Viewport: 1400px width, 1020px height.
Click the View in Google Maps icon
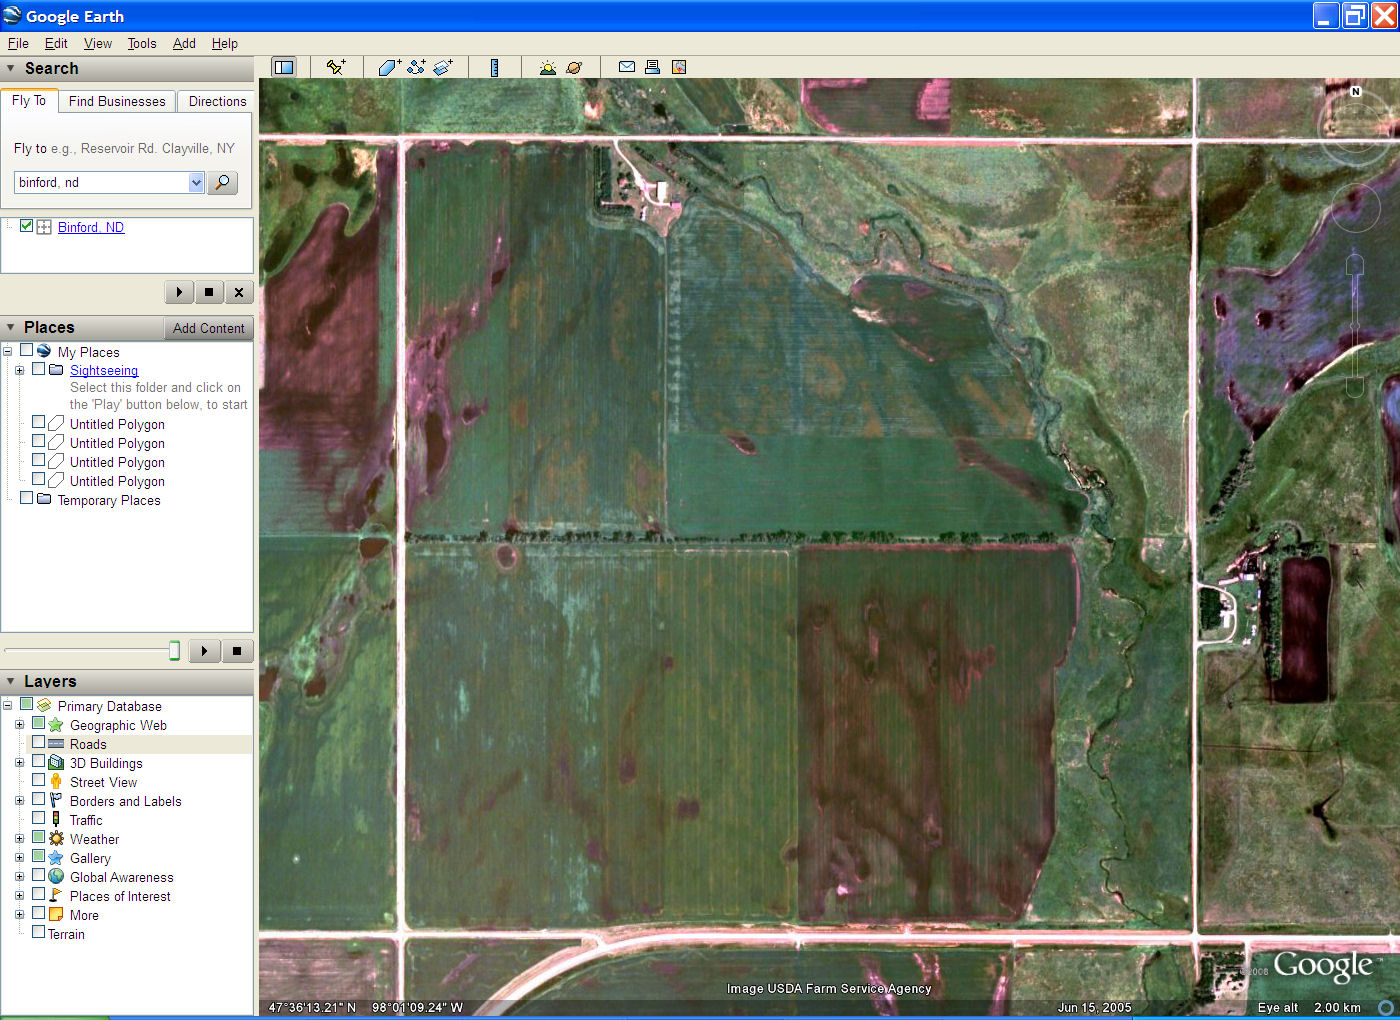(679, 67)
